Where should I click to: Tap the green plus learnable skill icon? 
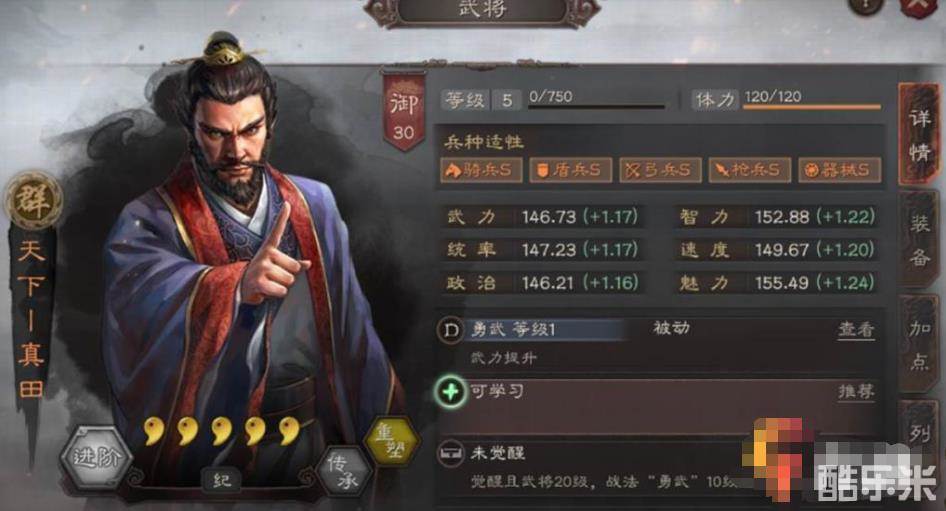pyautogui.click(x=451, y=391)
